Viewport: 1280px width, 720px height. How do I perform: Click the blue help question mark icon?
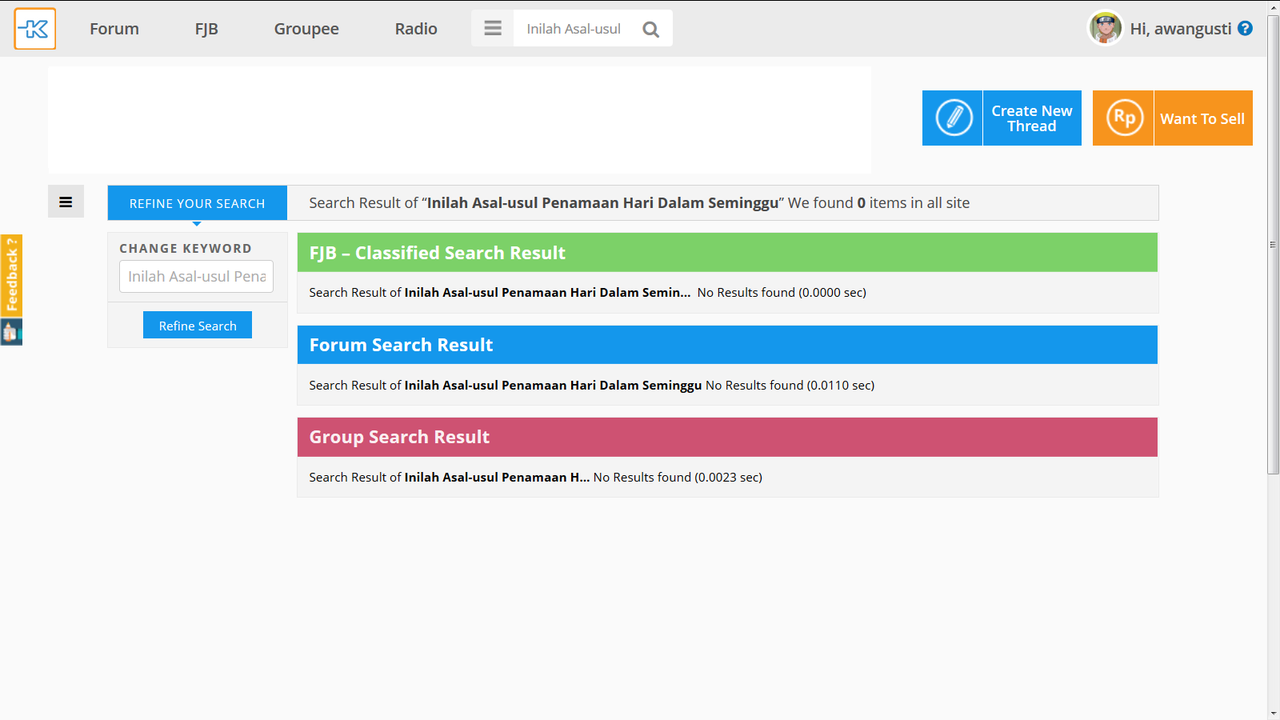point(1245,29)
